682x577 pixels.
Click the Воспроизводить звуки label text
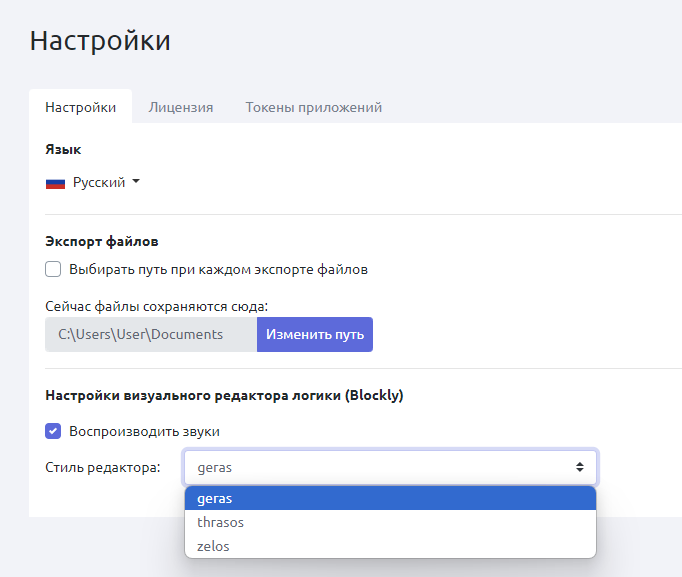pyautogui.click(x=144, y=431)
